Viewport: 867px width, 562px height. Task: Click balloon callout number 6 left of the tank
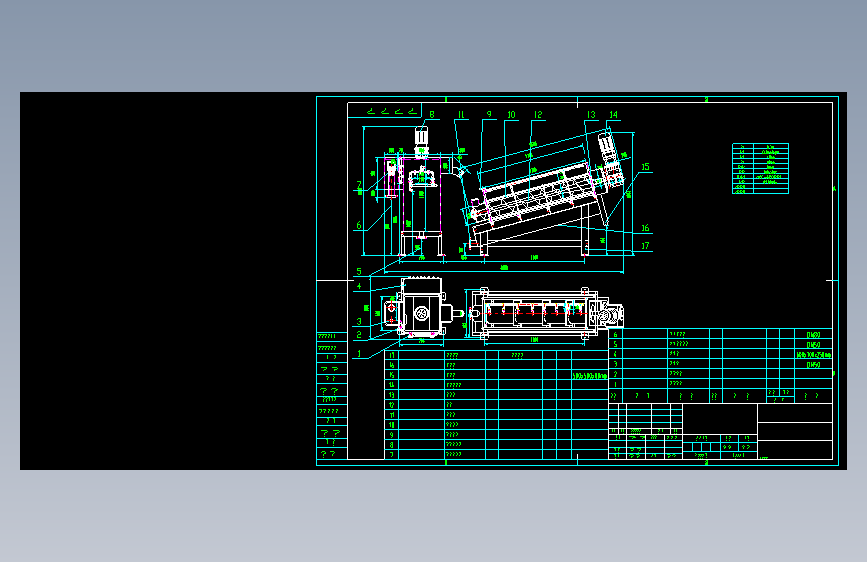(x=359, y=225)
